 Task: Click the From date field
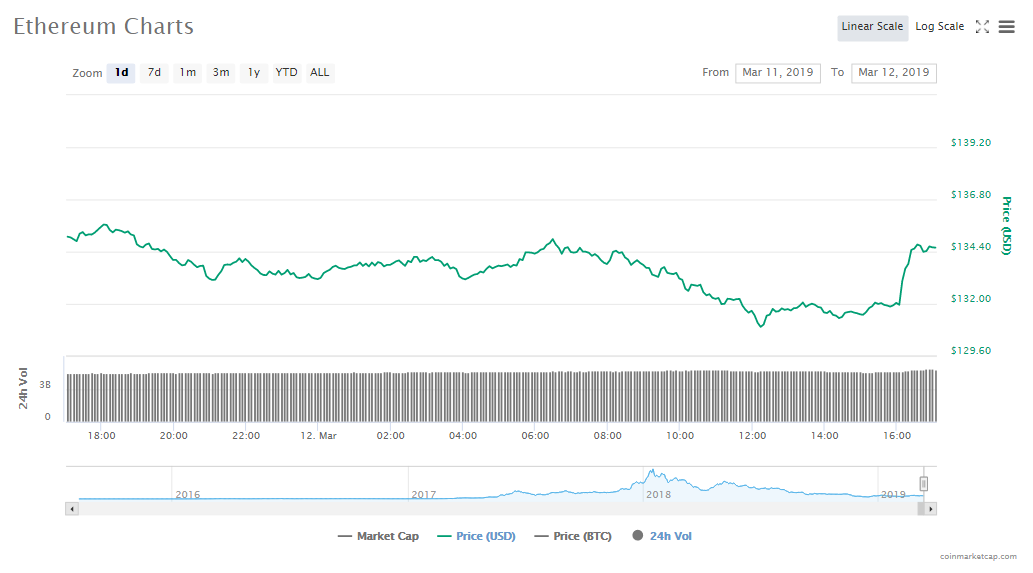(x=778, y=73)
